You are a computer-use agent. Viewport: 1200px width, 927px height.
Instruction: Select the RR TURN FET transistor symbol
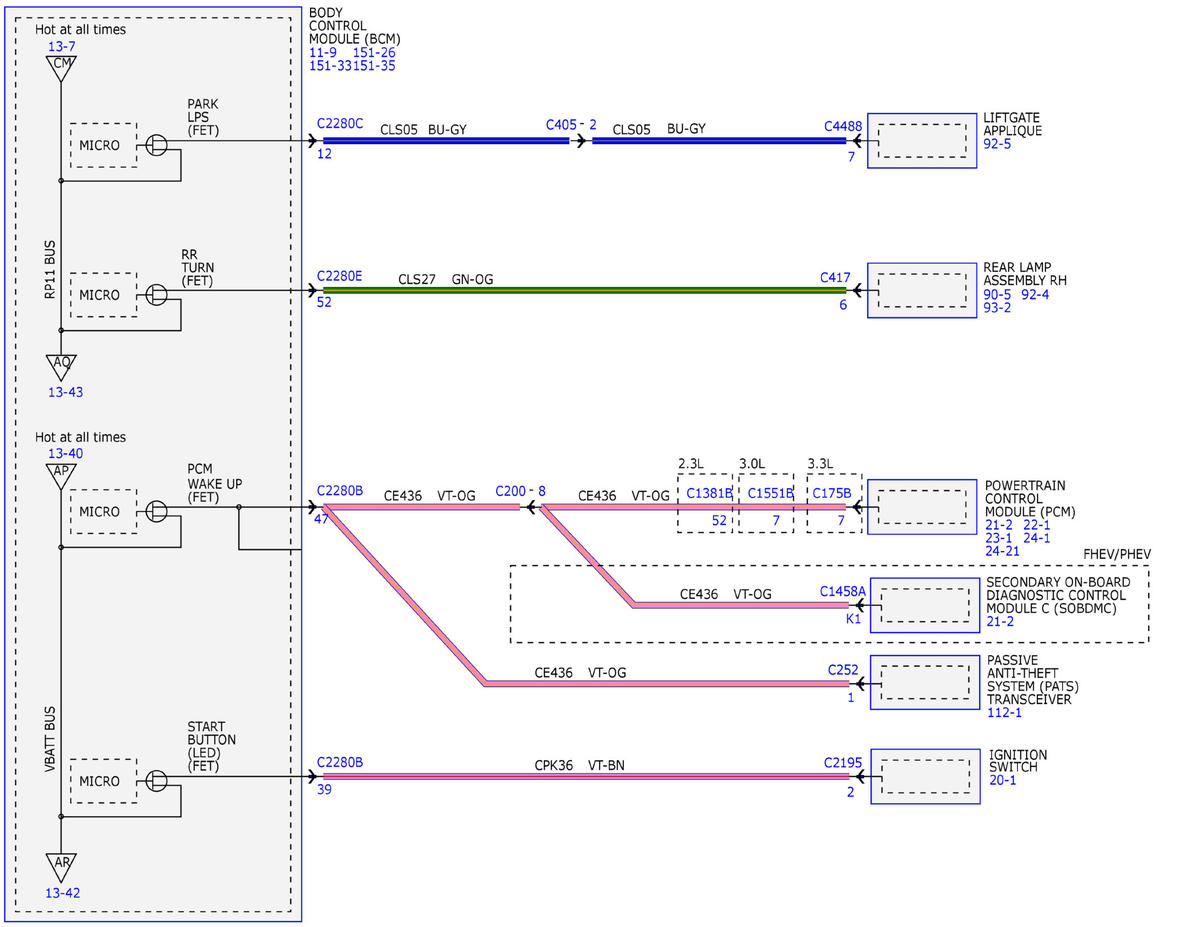[x=156, y=295]
